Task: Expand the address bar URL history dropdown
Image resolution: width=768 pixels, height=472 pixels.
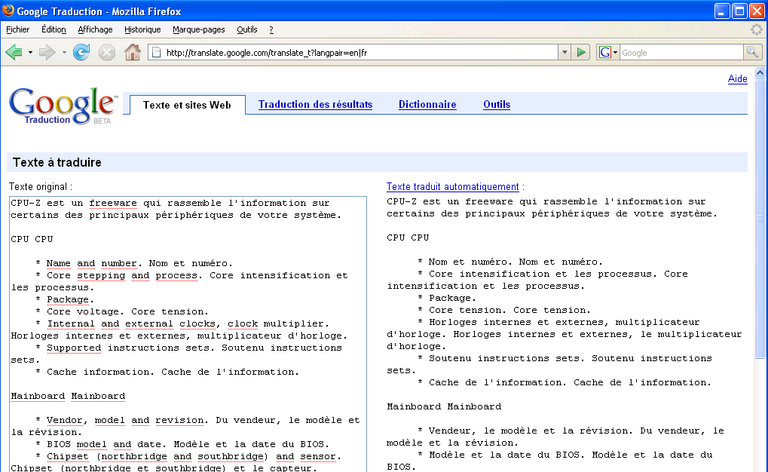Action: click(x=564, y=52)
